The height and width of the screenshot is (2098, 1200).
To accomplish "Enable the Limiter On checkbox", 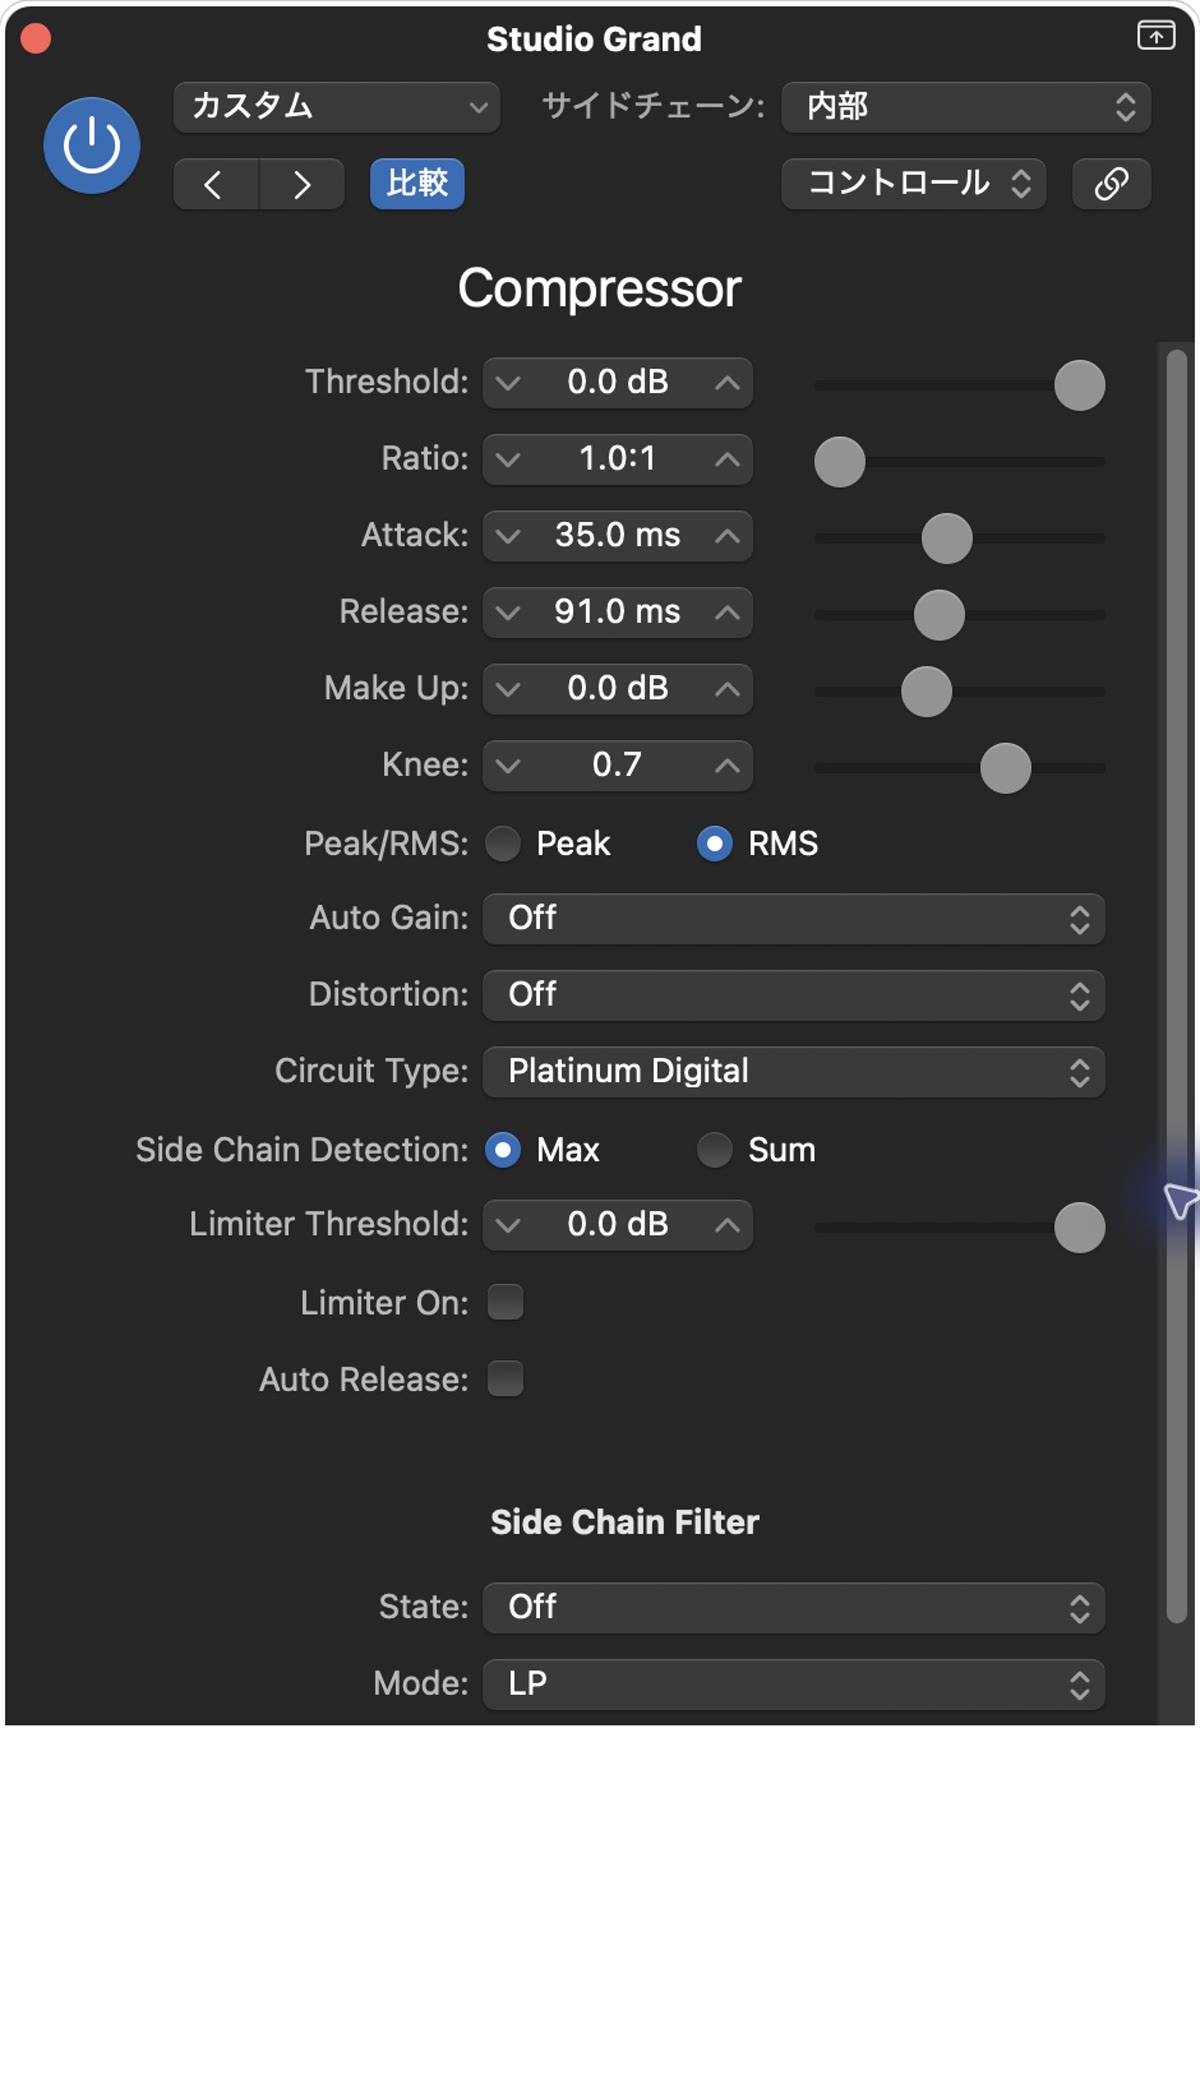I will pos(505,1302).
